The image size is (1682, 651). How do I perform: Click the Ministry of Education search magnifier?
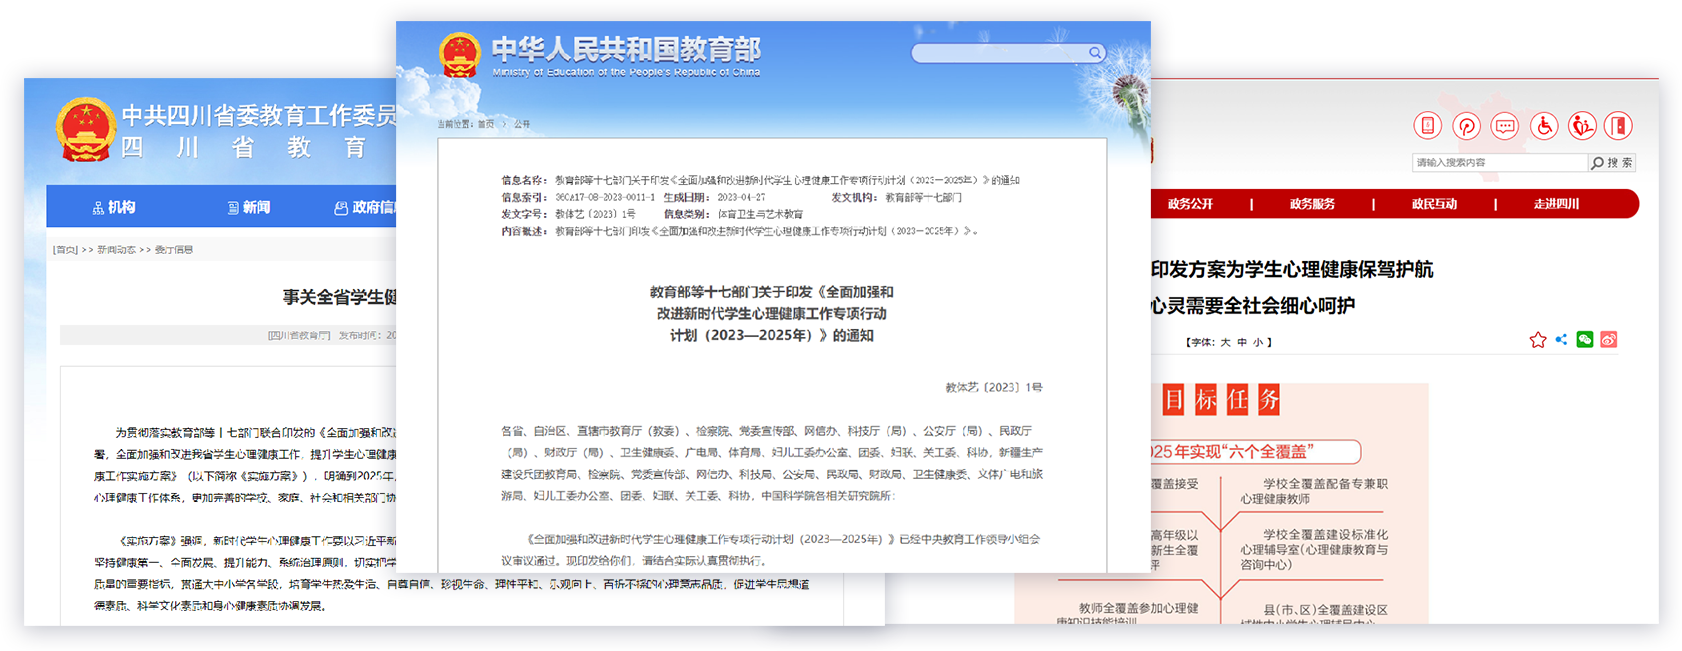click(x=1095, y=53)
